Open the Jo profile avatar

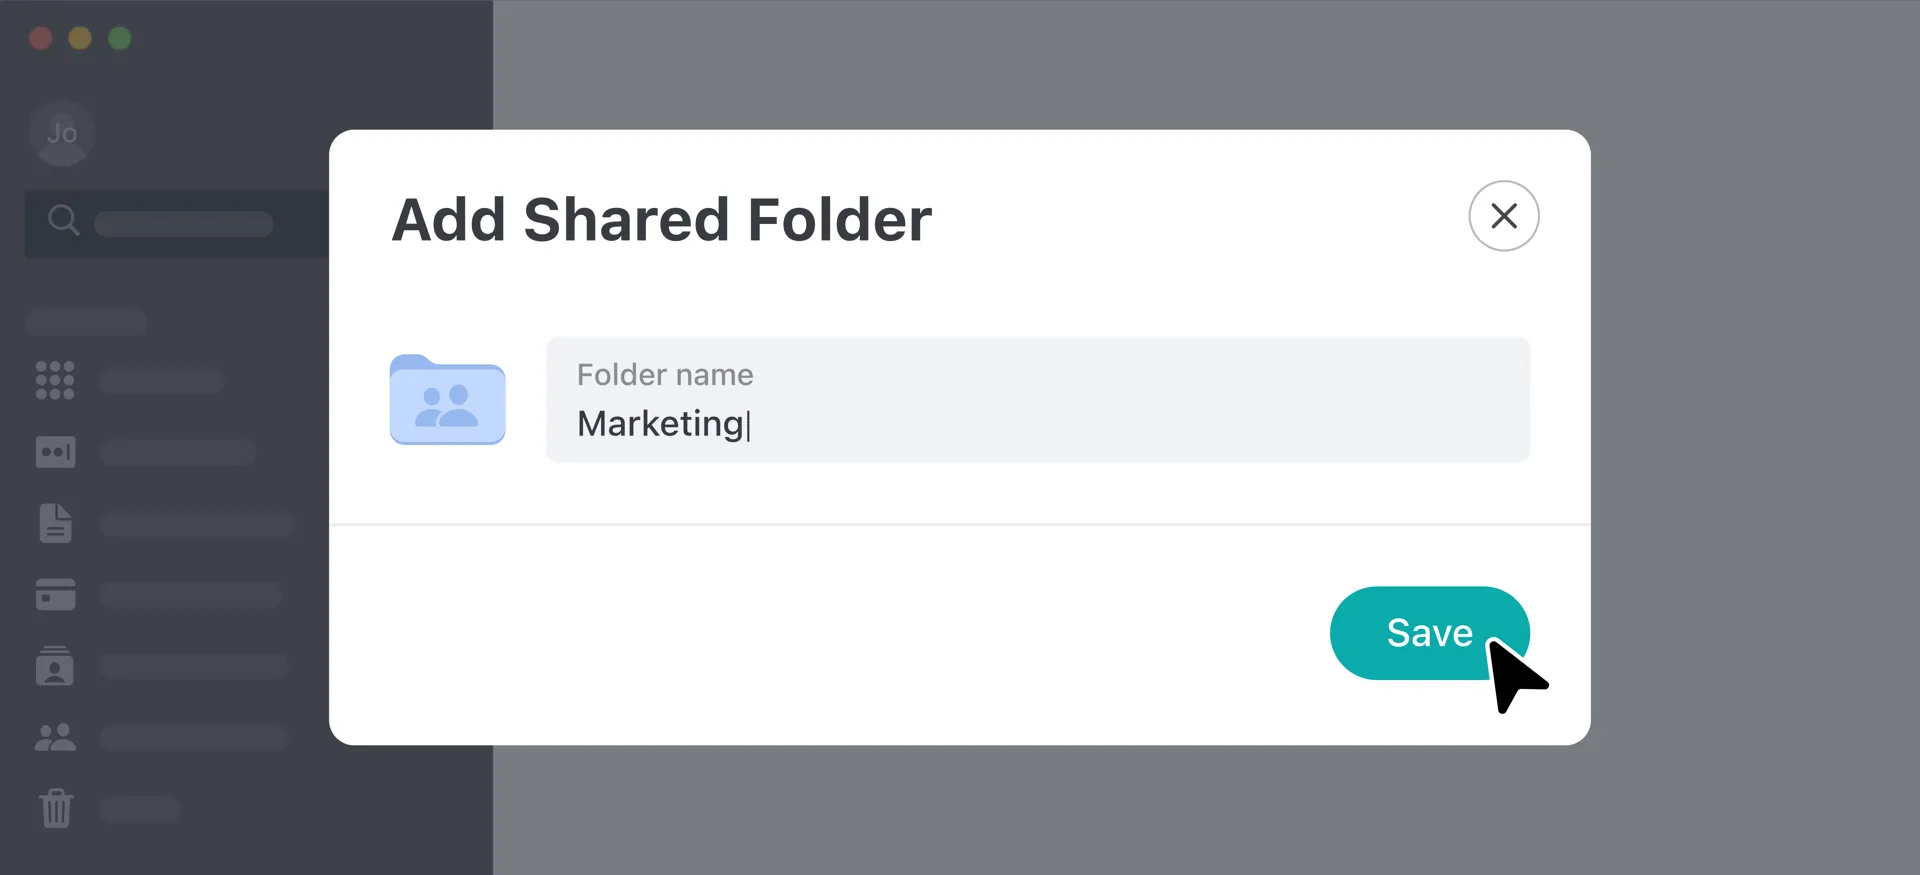[x=62, y=133]
